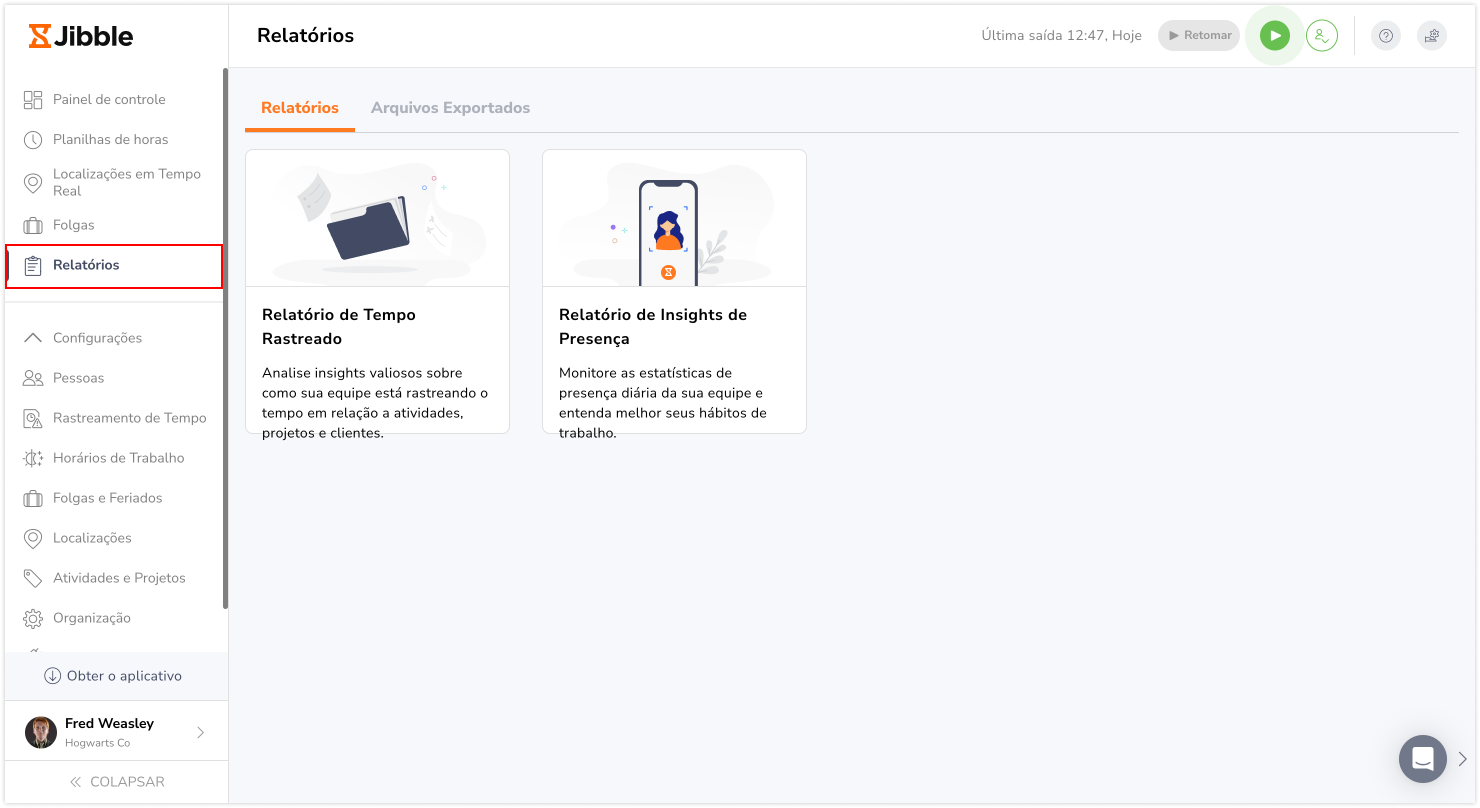Viewport: 1480px width, 808px height.
Task: Open the Relatório de Tempo Rastreado card
Action: tap(377, 291)
